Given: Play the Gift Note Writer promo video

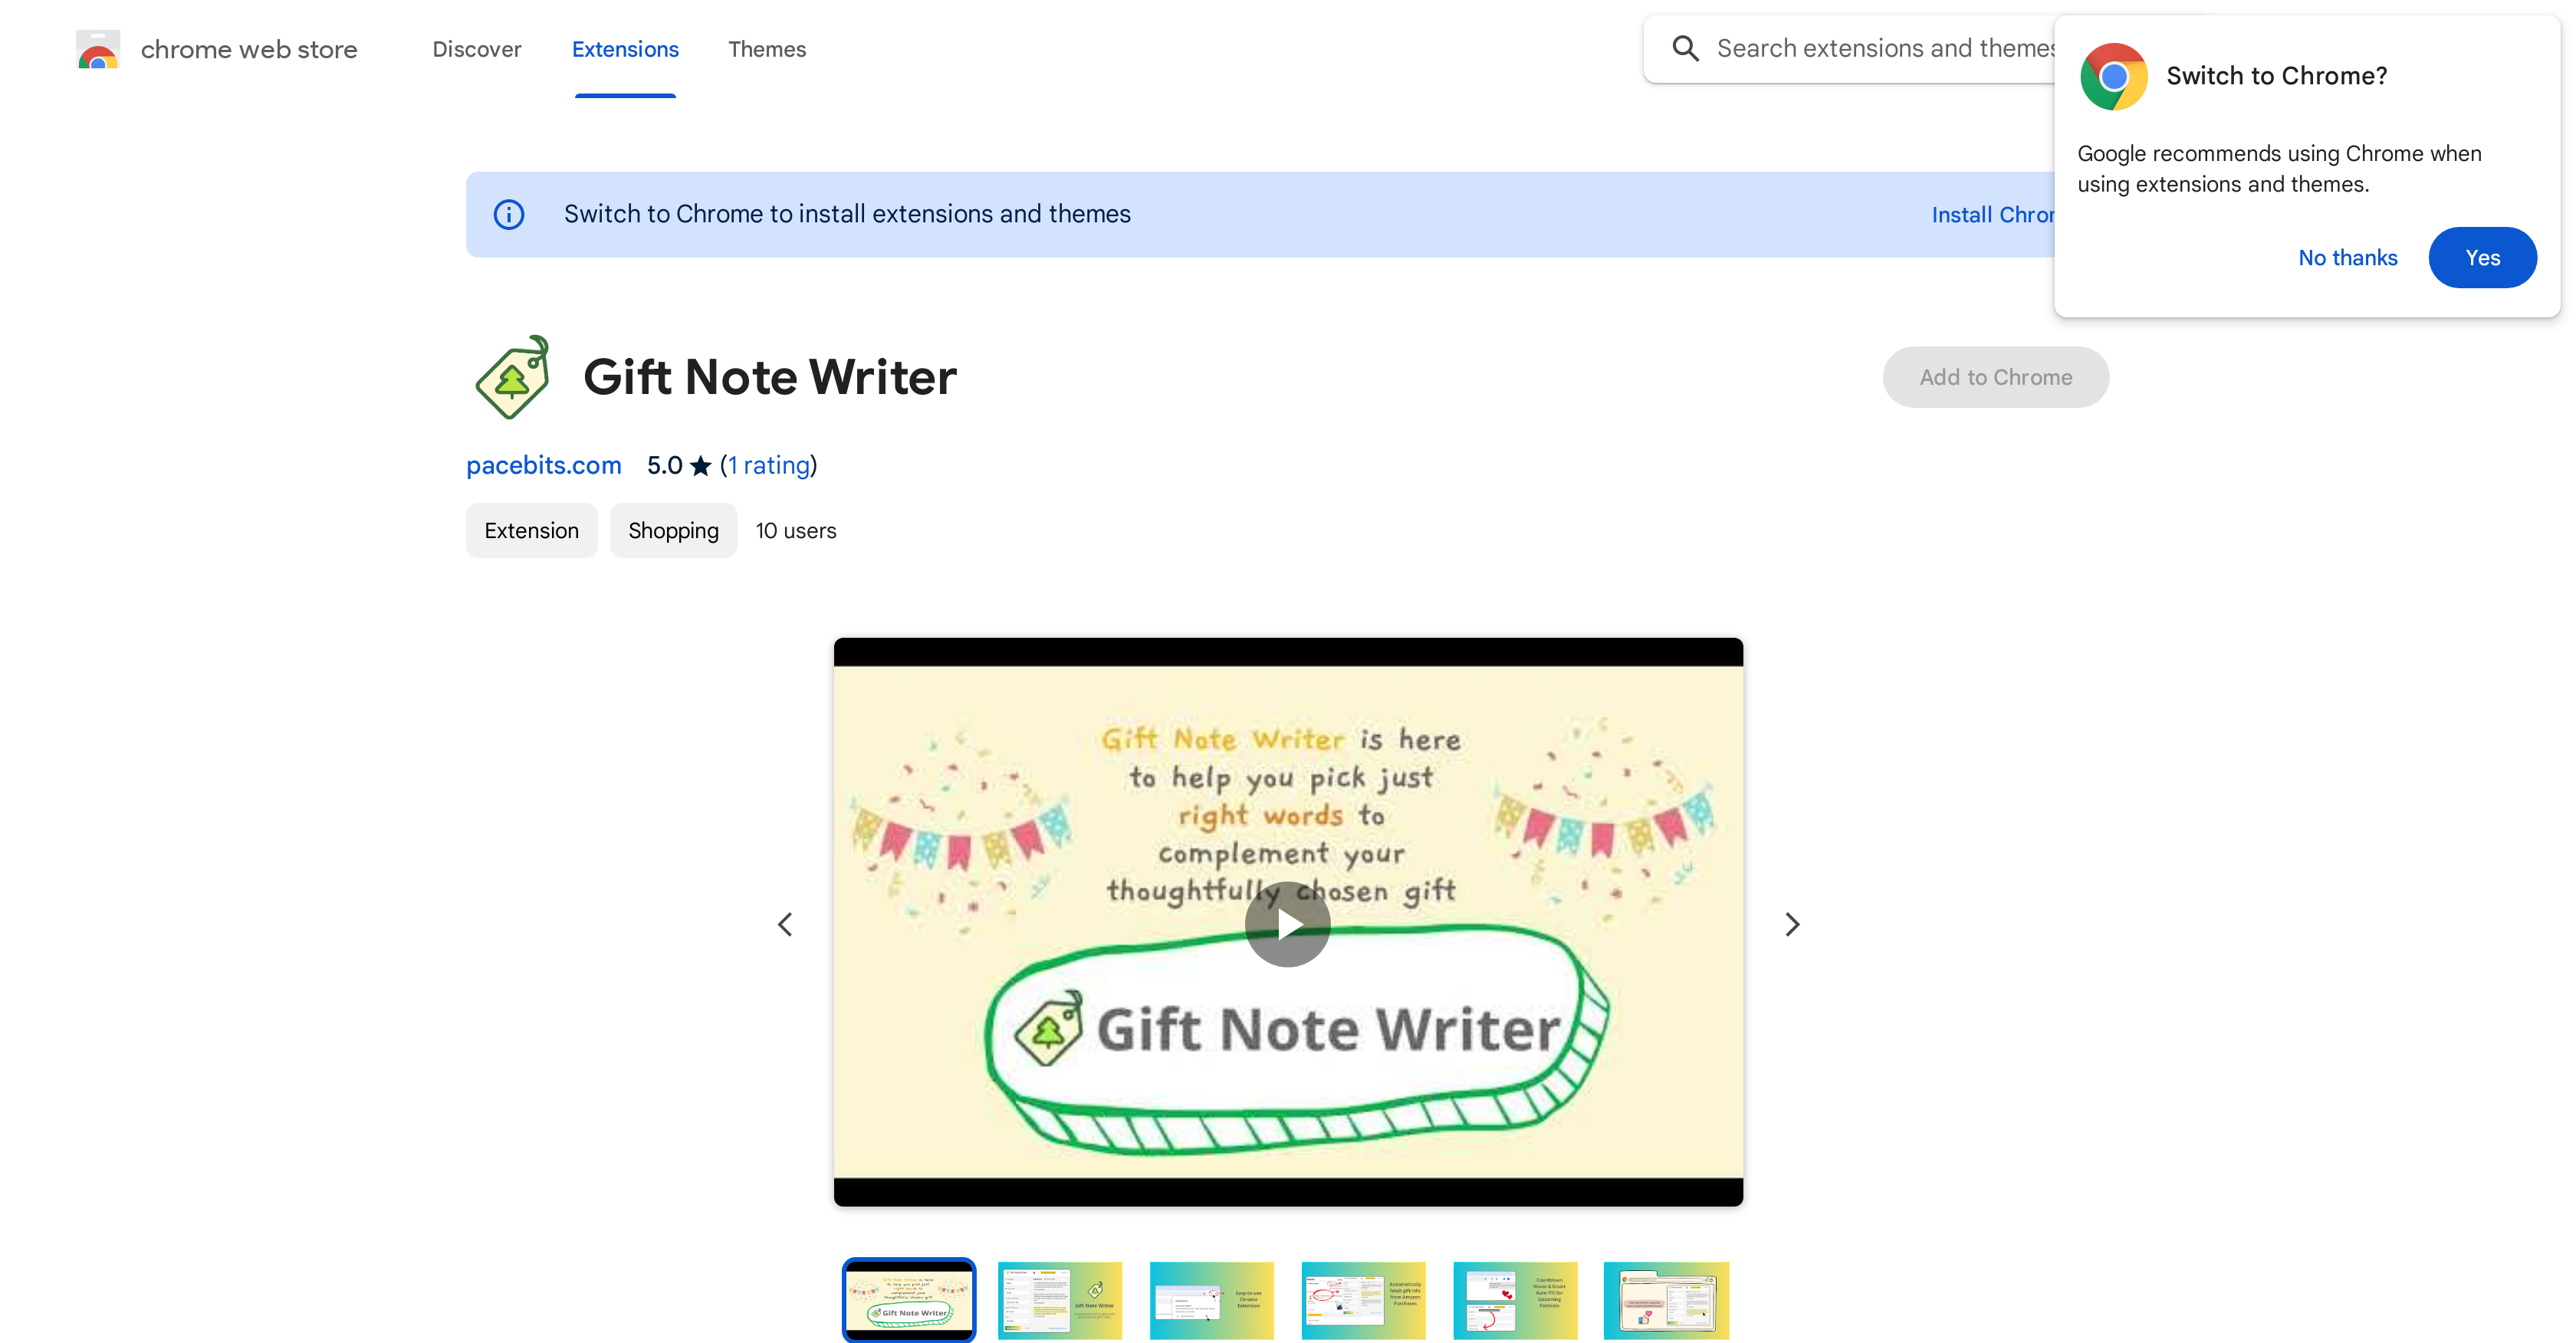Looking at the screenshot, I should point(1288,924).
